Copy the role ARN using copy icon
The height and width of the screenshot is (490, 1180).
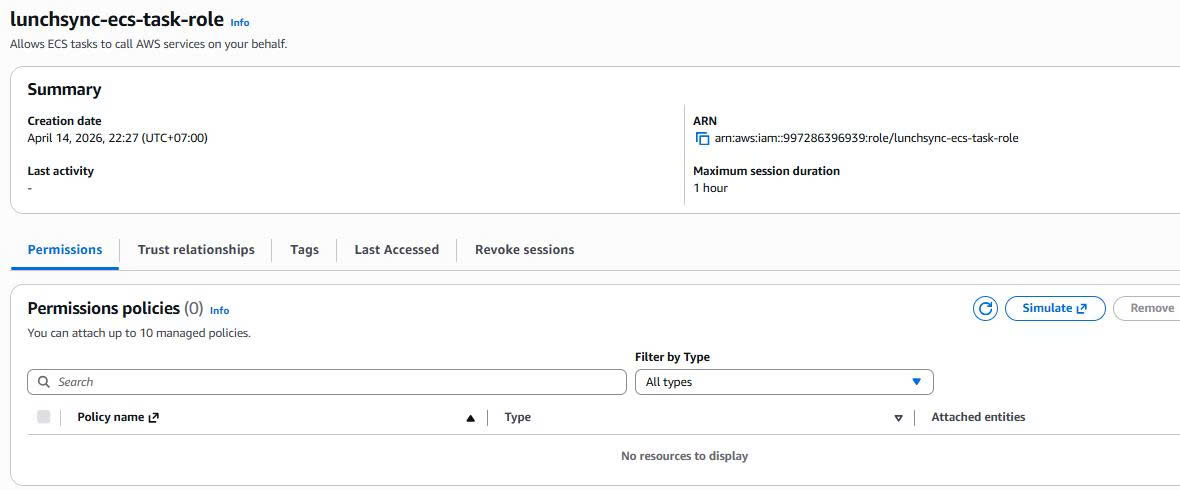pos(702,139)
